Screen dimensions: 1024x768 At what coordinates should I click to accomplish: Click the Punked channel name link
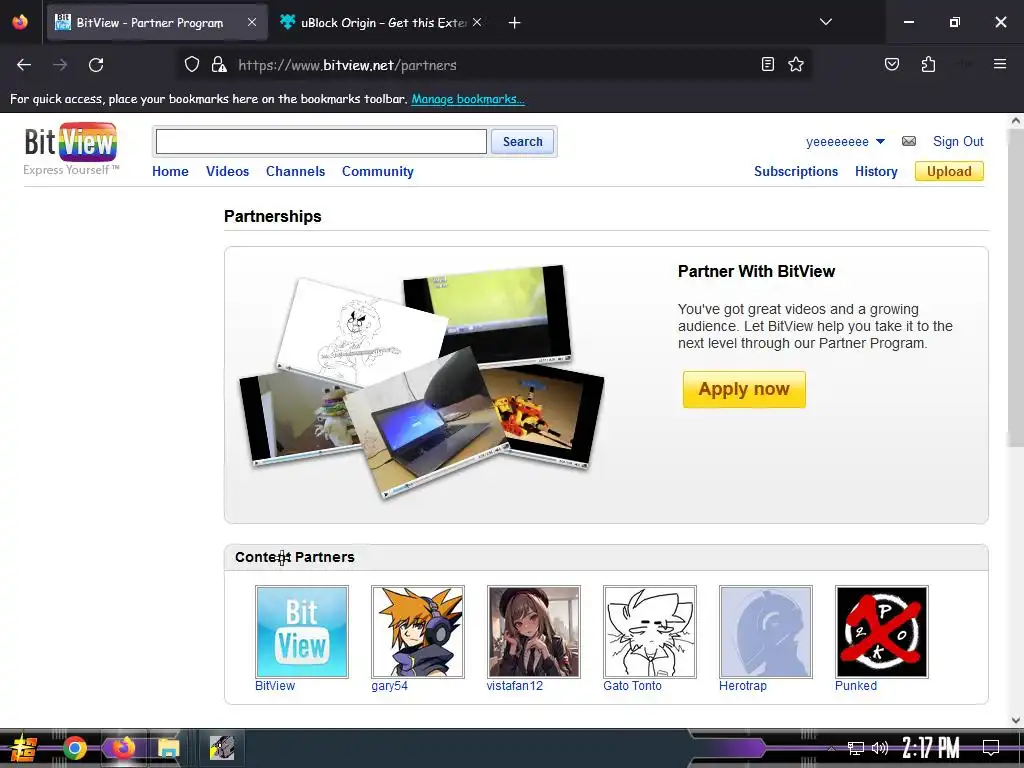tap(856, 686)
